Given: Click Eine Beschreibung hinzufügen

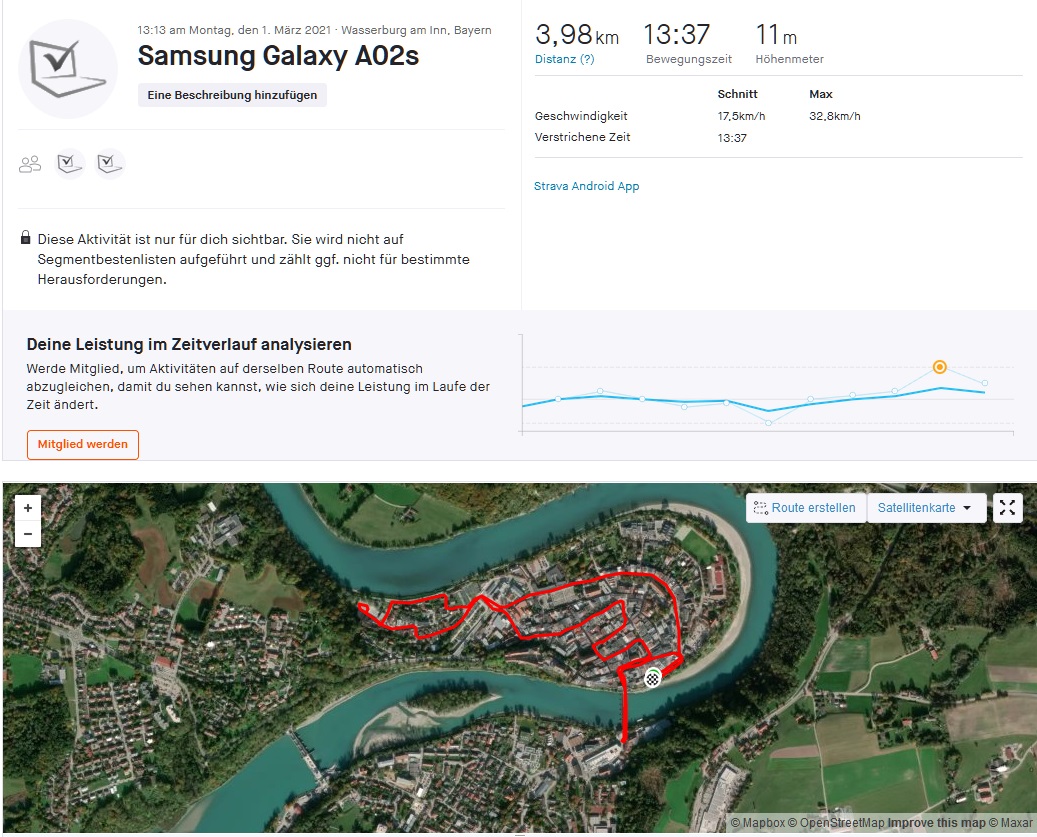Looking at the screenshot, I should tap(232, 95).
